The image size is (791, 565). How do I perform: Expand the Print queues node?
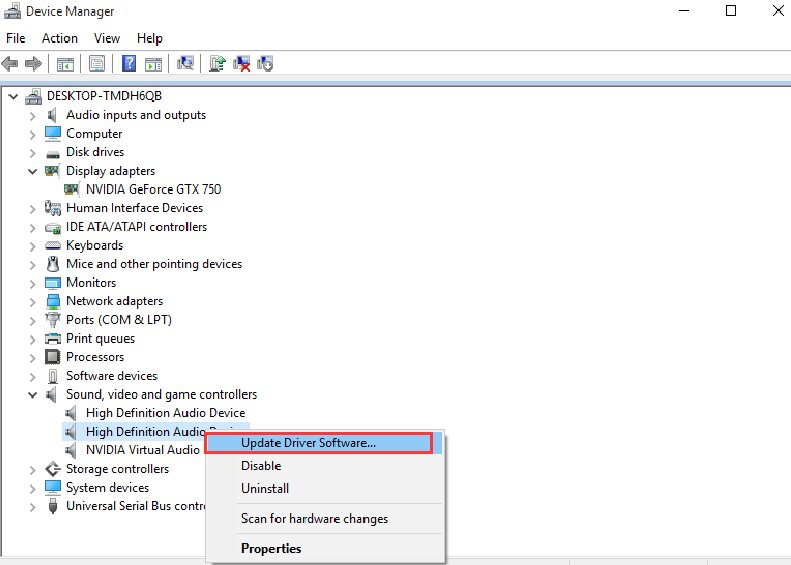33,340
